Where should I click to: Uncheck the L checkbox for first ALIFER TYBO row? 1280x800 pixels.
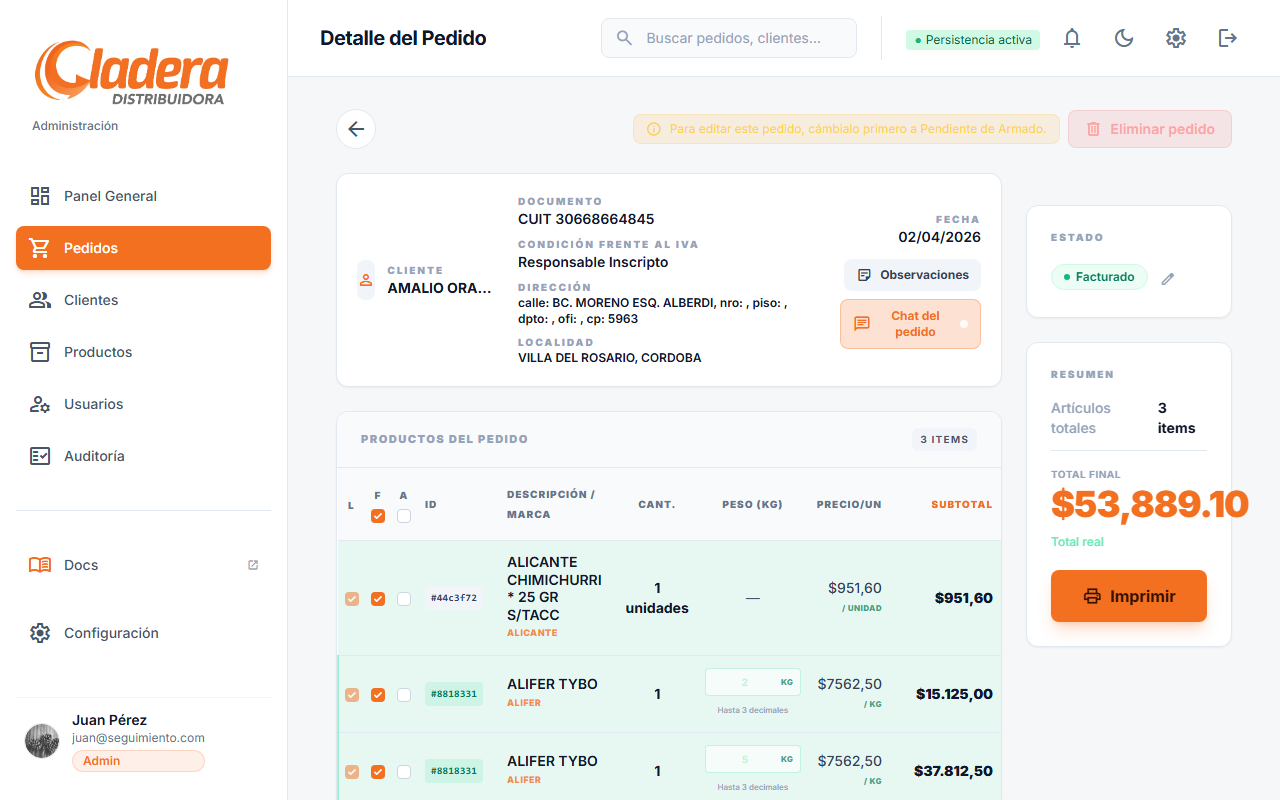[352, 694]
